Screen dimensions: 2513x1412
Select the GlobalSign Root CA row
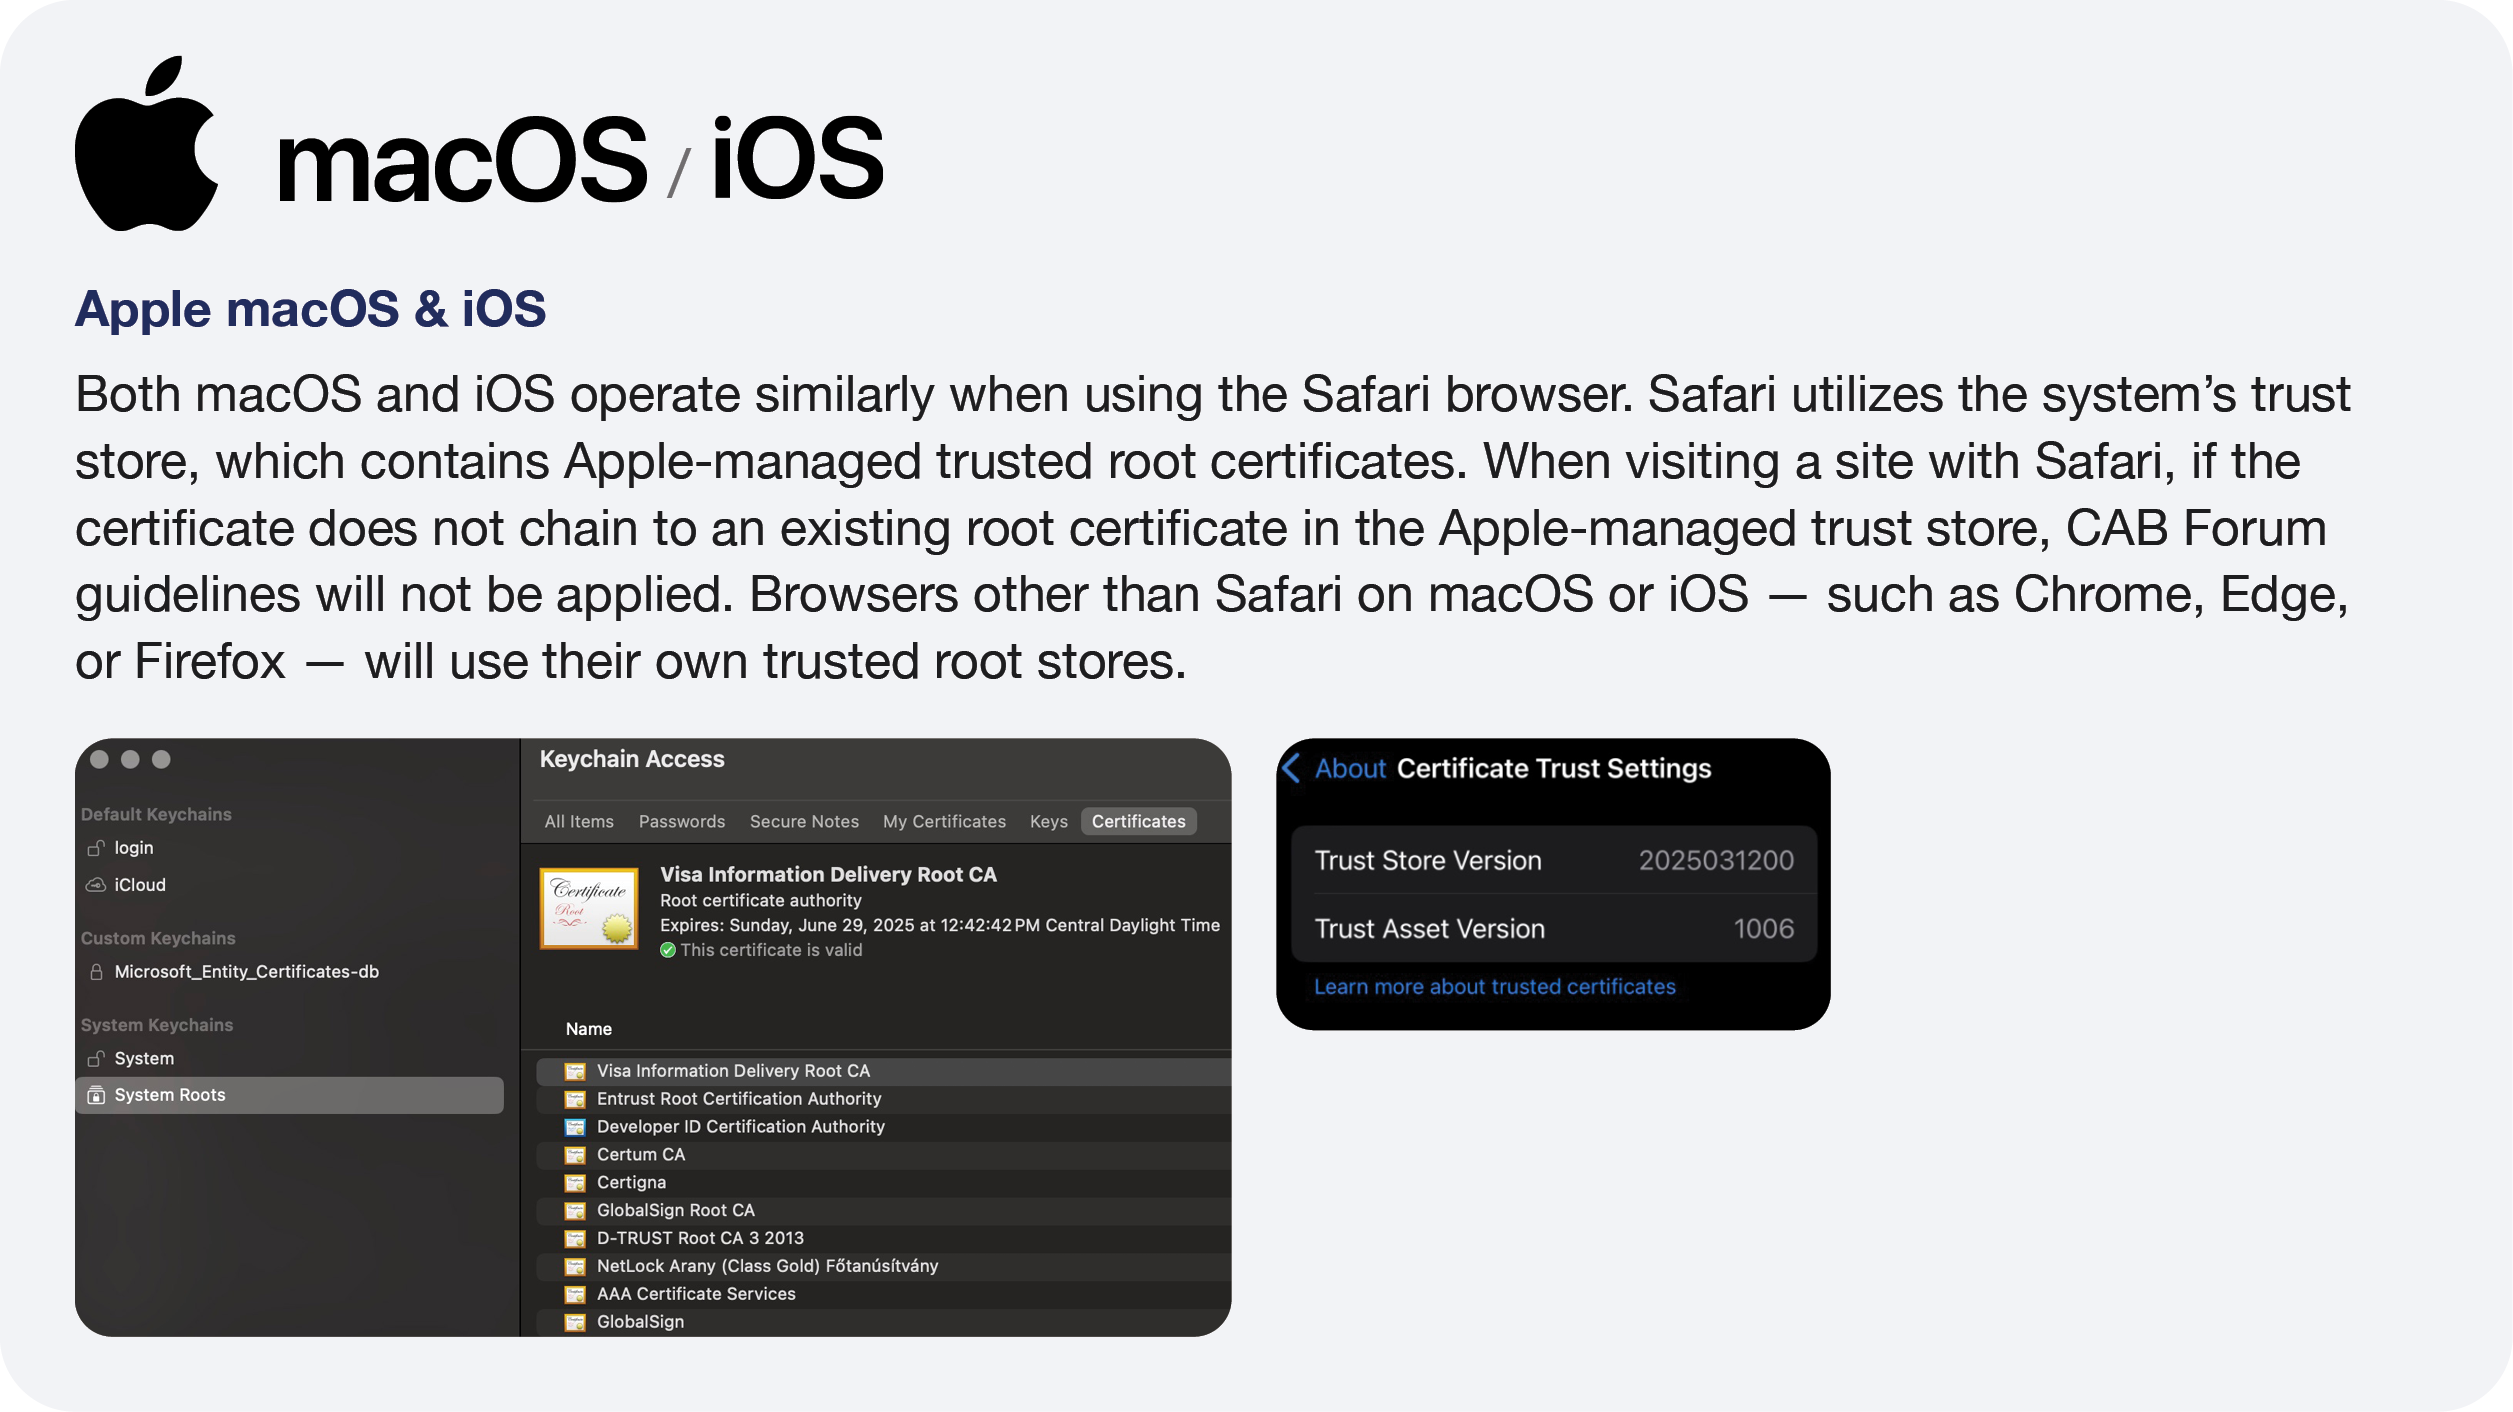click(883, 1211)
